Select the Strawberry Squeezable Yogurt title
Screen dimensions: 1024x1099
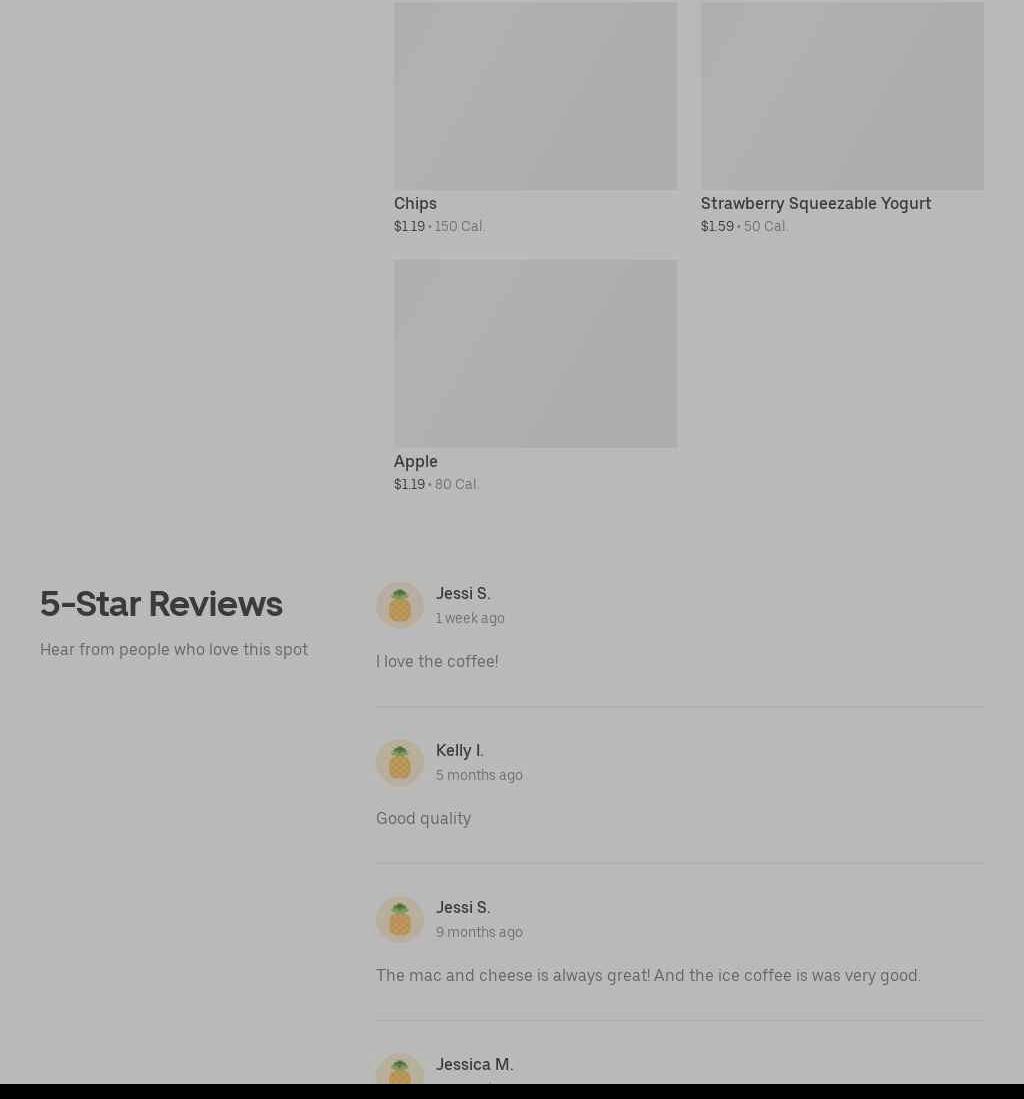point(816,203)
